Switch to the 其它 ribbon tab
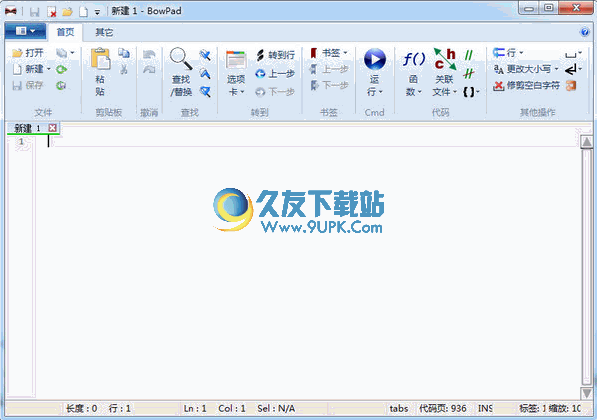Screen dimensions: 597x420 pyautogui.click(x=104, y=32)
